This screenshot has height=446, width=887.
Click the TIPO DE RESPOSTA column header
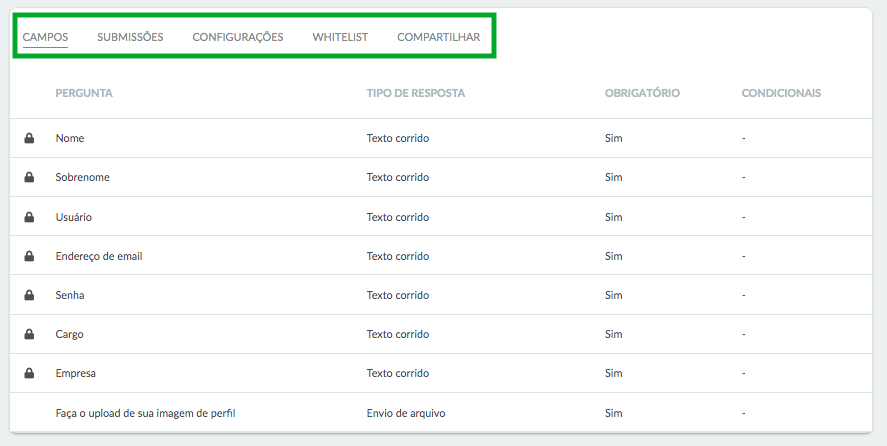[416, 93]
